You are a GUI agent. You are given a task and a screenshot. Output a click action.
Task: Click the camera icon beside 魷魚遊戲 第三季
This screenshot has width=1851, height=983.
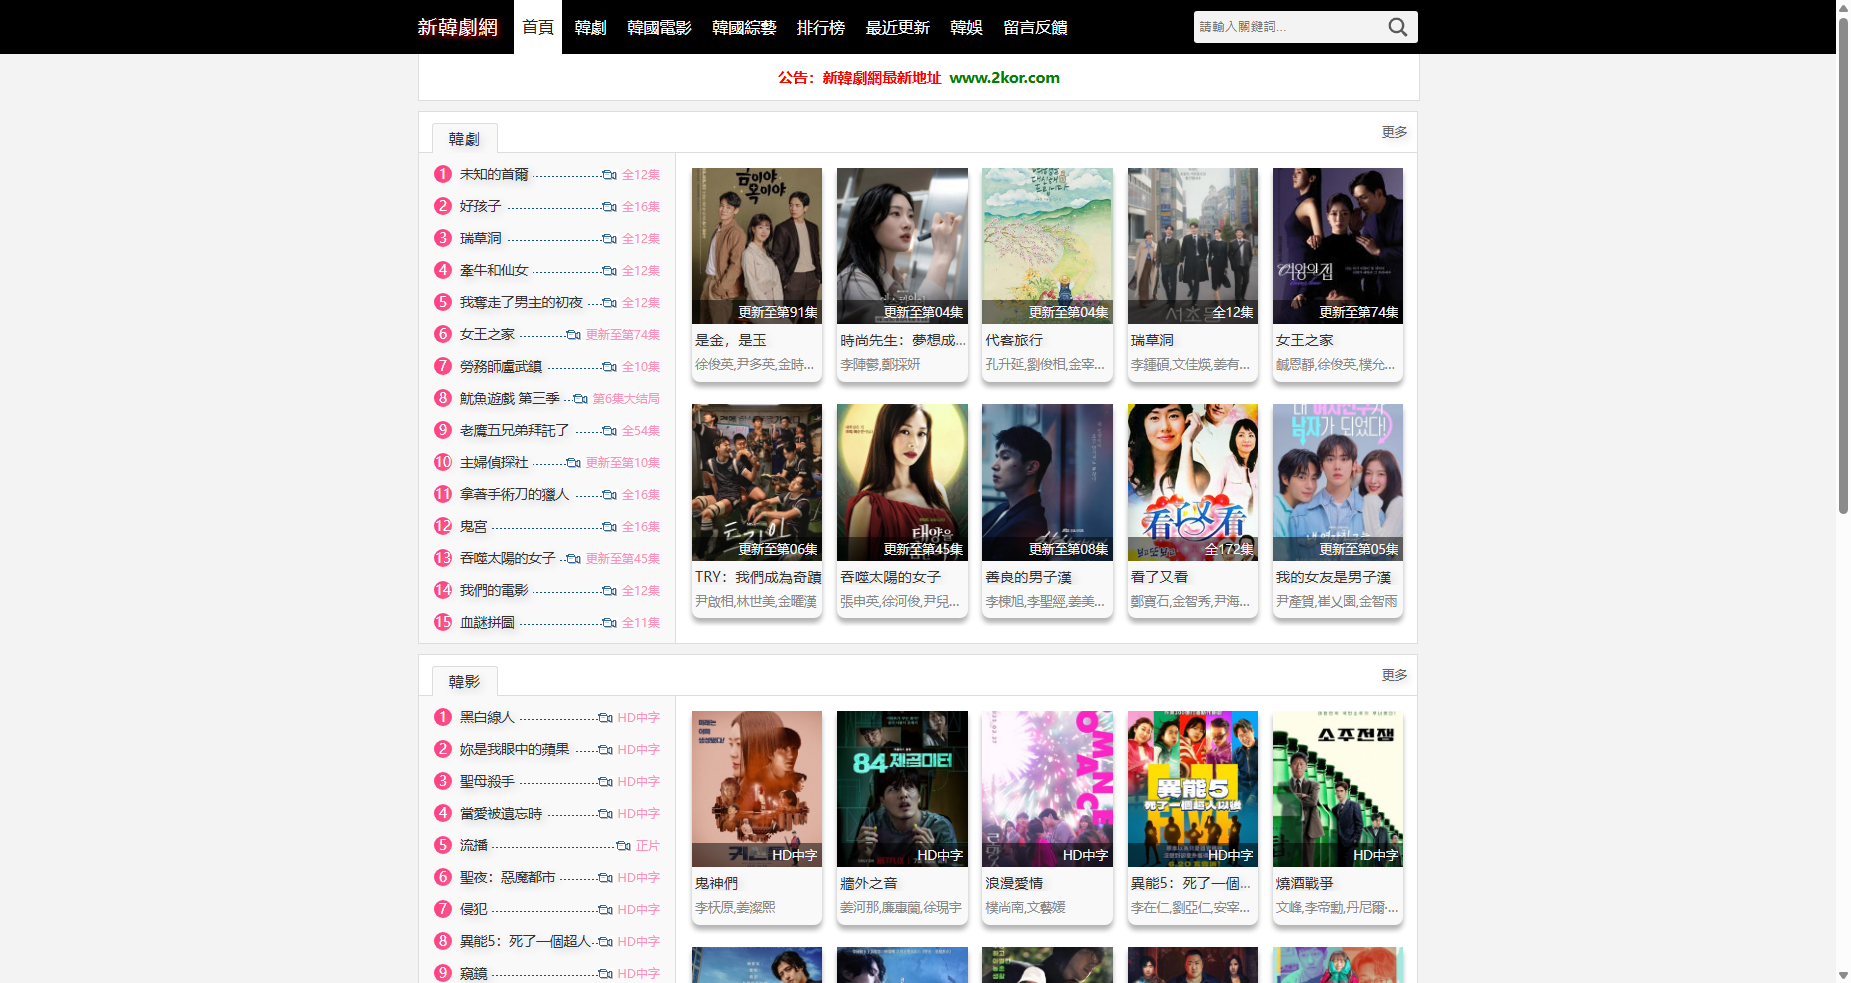tap(580, 399)
